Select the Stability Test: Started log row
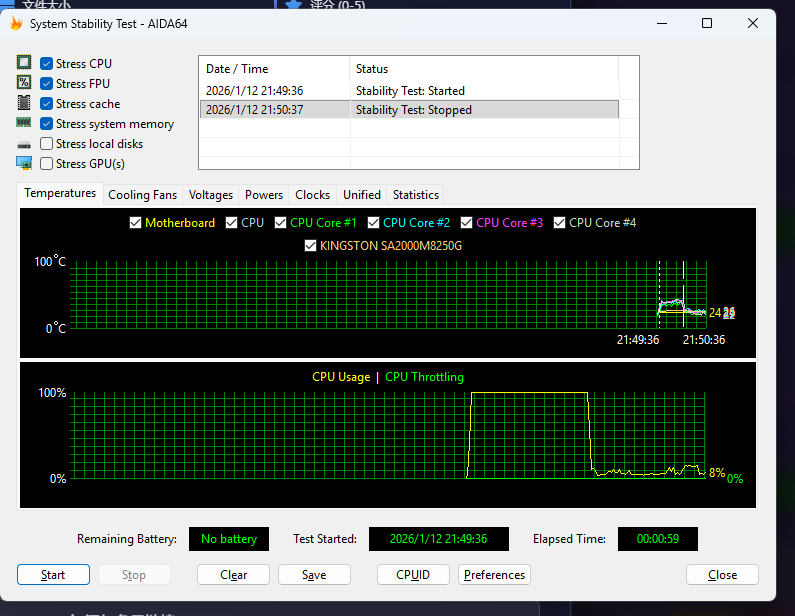The width and height of the screenshot is (795, 616). tap(409, 91)
